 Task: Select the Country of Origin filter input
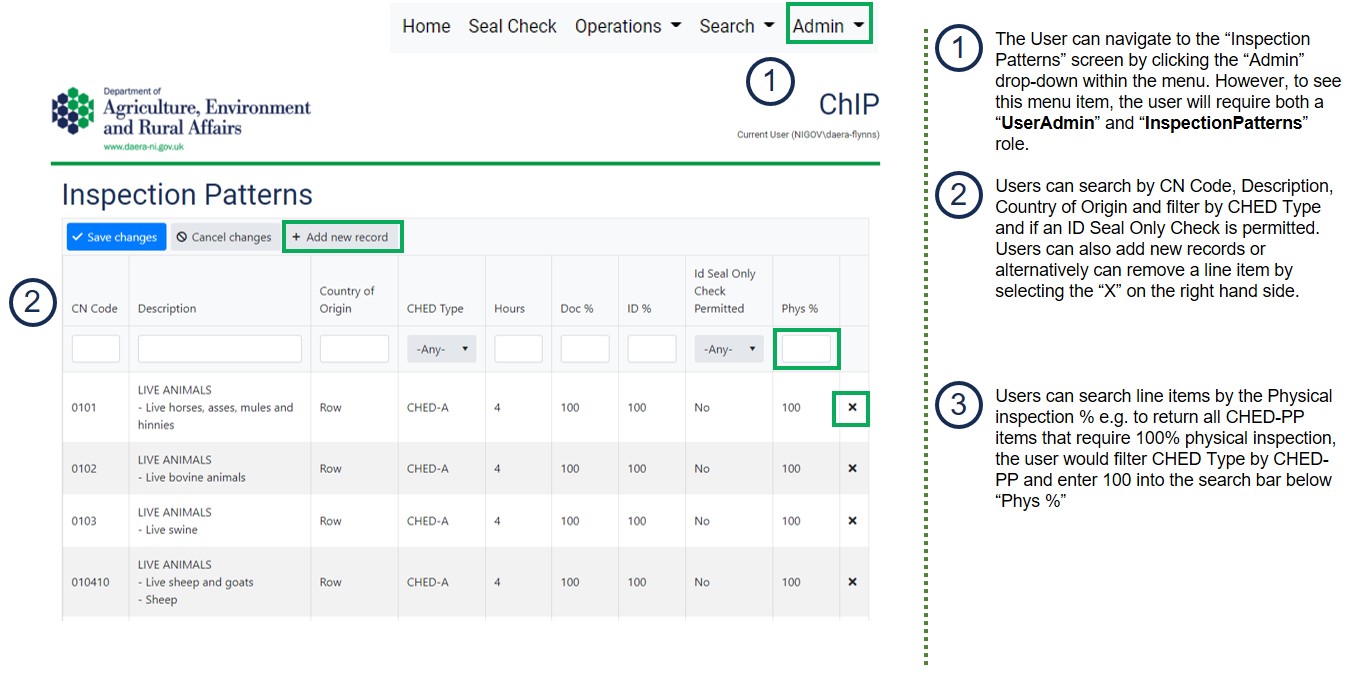tap(354, 349)
